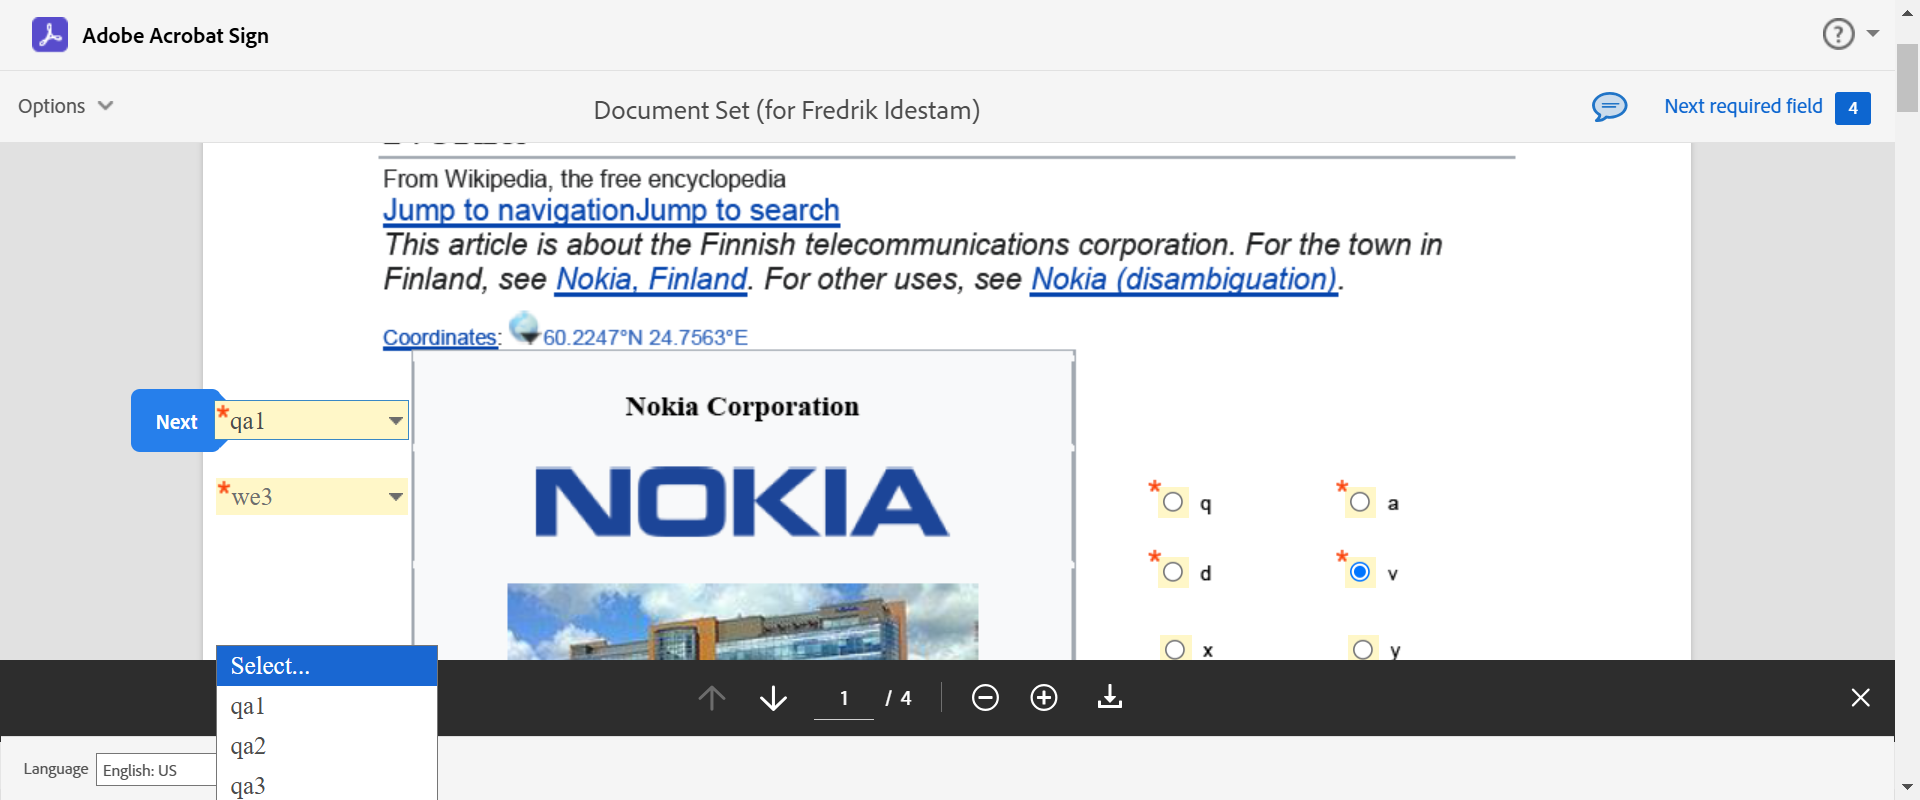Screen dimensions: 1920x800
Task: Go to next page with down arrow
Action: click(773, 698)
